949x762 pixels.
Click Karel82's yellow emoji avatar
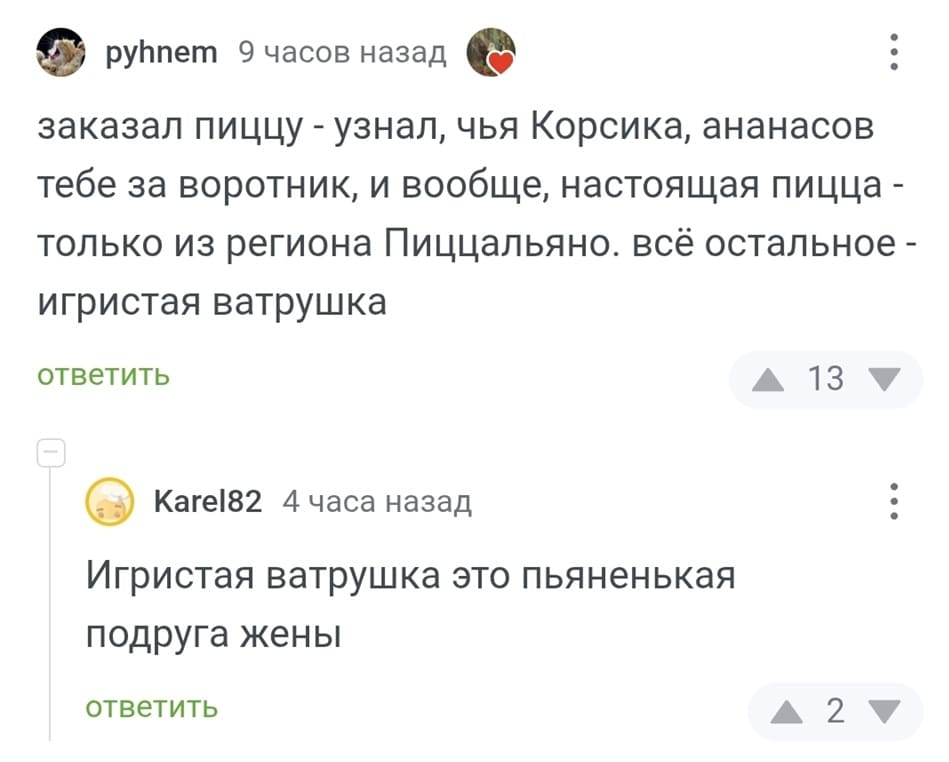click(x=110, y=502)
